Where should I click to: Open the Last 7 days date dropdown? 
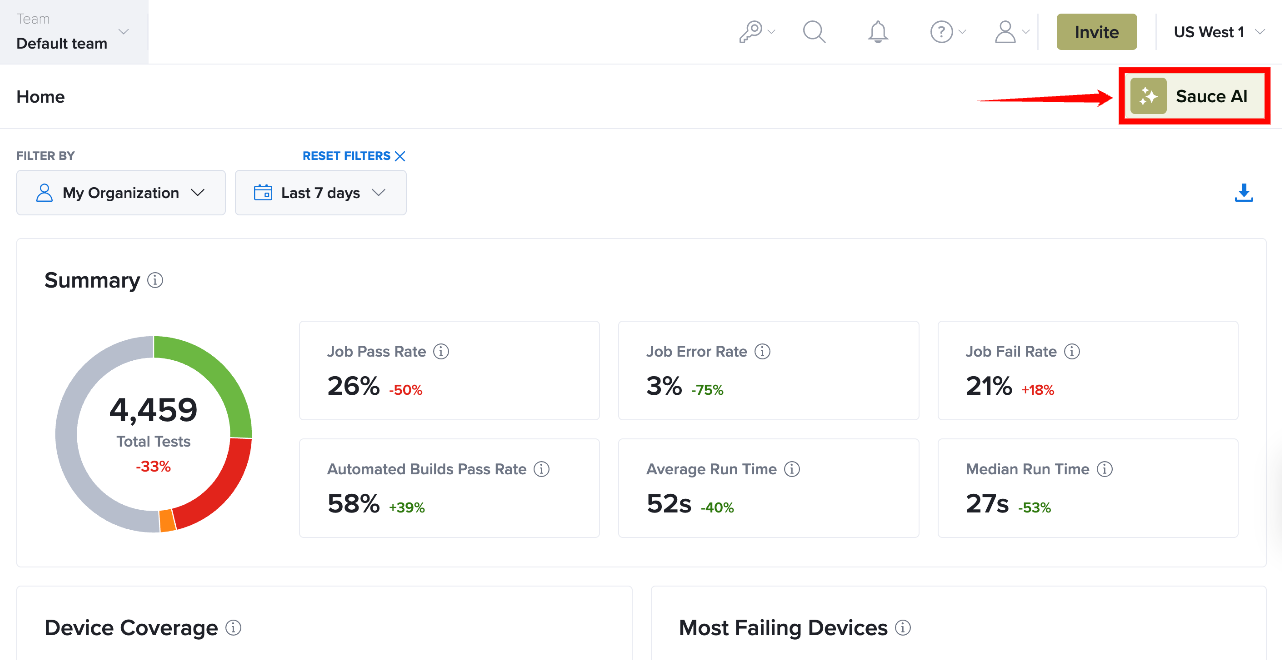click(x=321, y=193)
